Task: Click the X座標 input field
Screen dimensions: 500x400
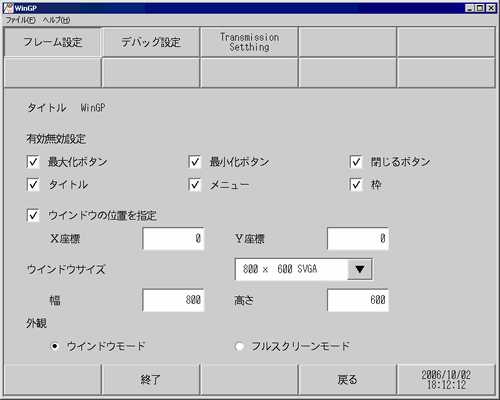Action: [x=173, y=239]
